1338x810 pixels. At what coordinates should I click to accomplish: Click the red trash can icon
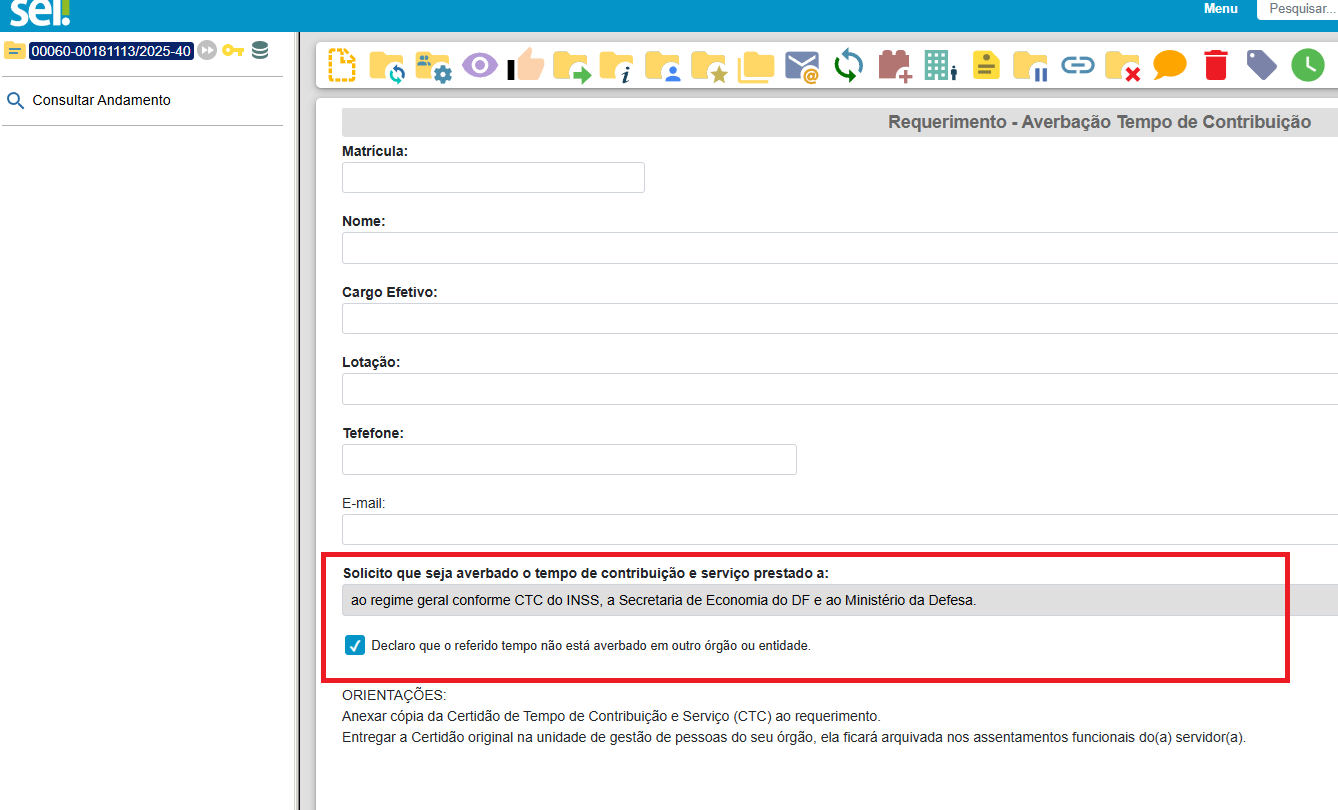click(1215, 66)
